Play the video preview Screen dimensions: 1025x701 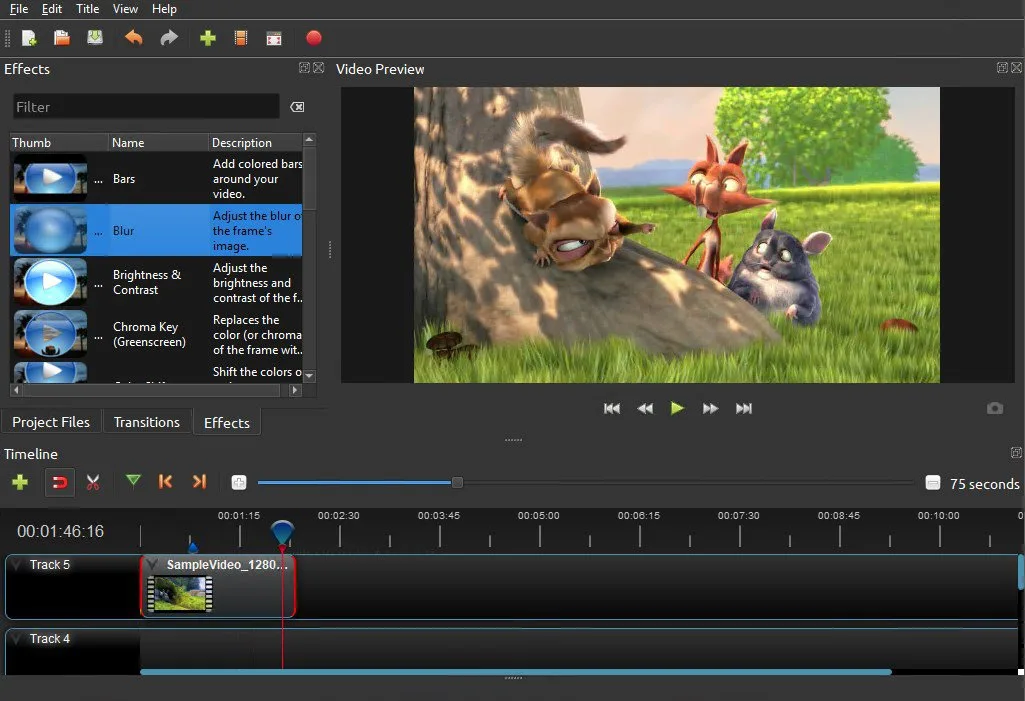tap(677, 408)
